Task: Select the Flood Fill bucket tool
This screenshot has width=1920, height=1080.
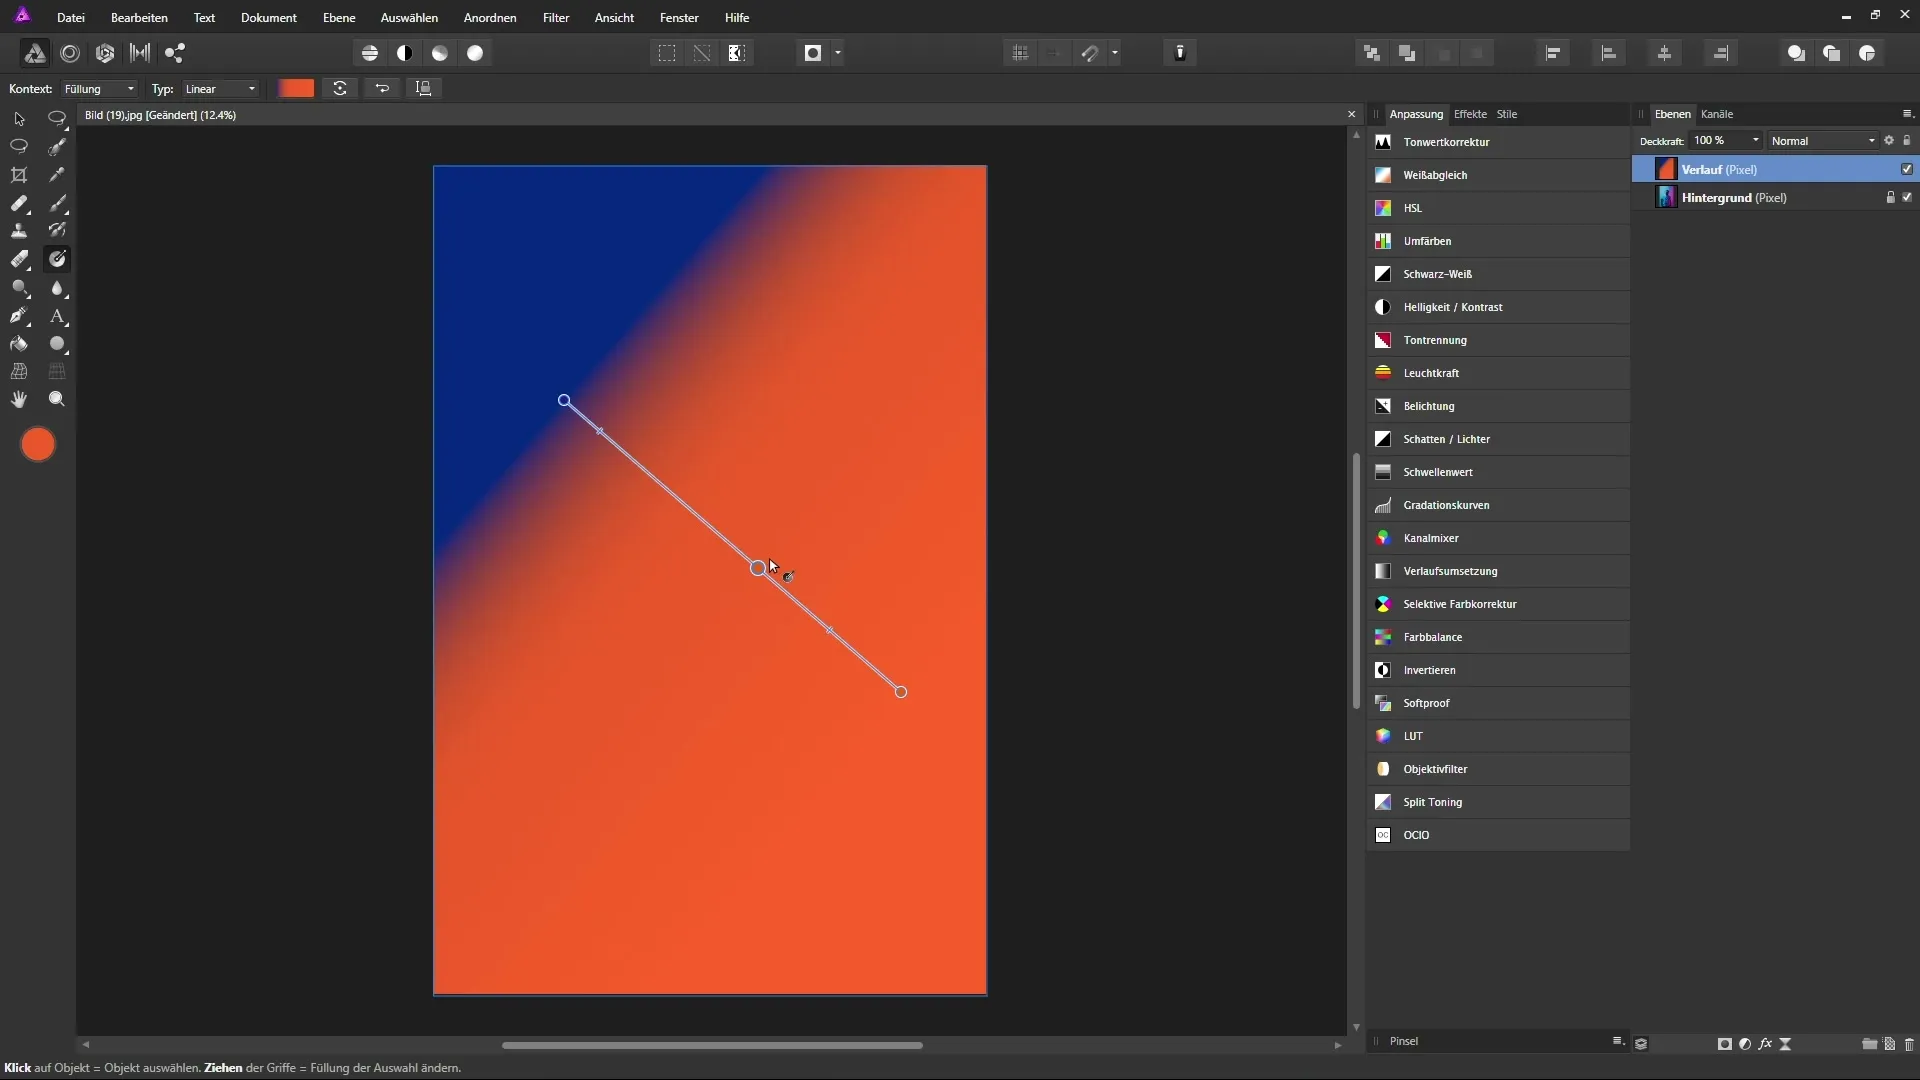Action: point(19,344)
